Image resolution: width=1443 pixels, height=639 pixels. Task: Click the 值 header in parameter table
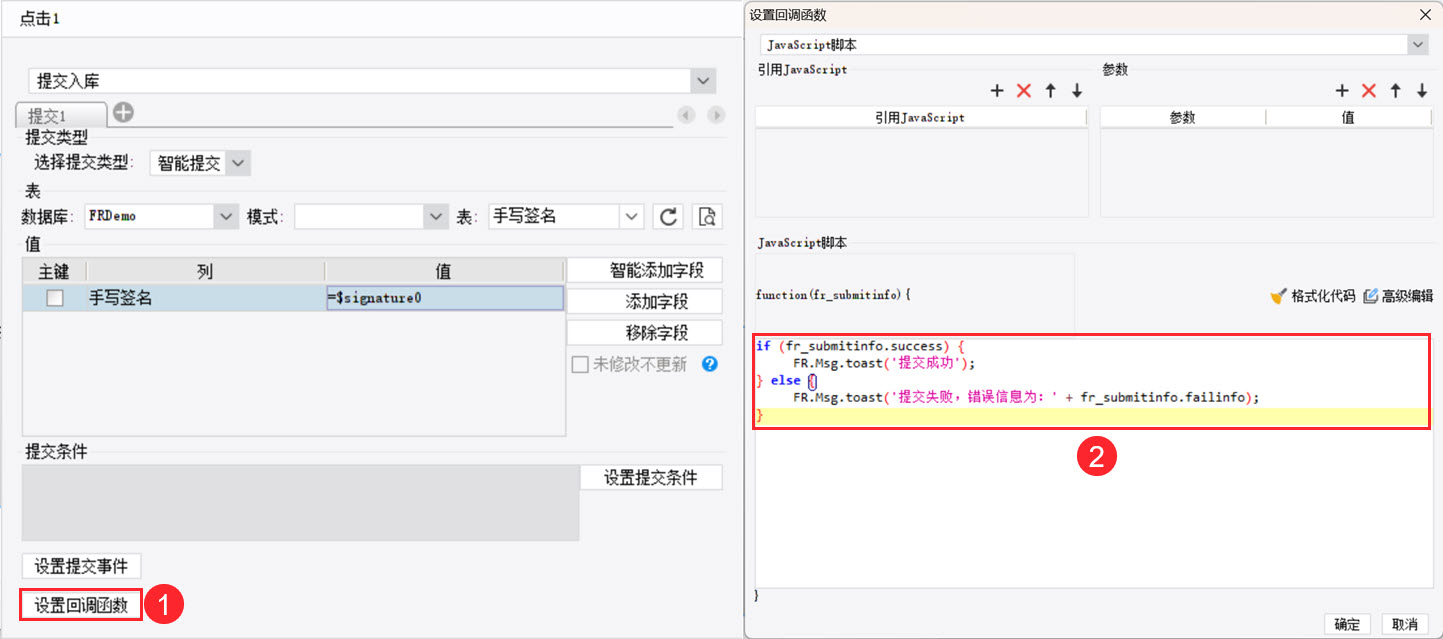pos(1348,117)
